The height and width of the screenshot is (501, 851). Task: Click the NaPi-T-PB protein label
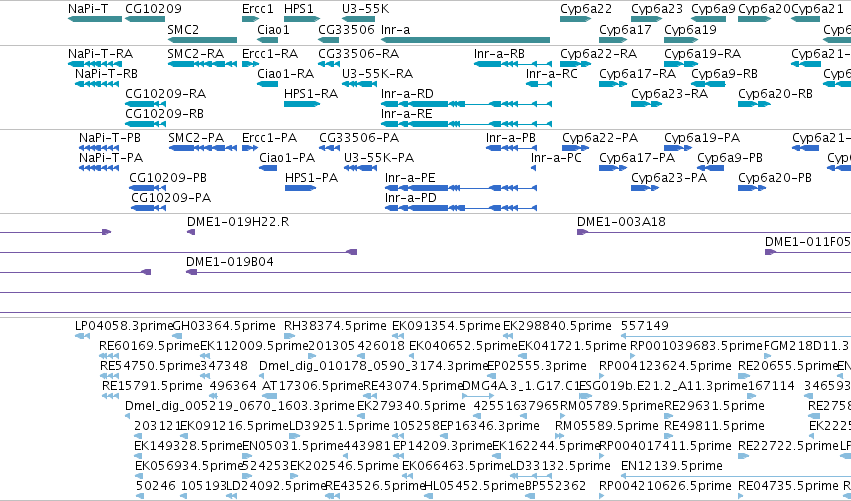[110, 138]
